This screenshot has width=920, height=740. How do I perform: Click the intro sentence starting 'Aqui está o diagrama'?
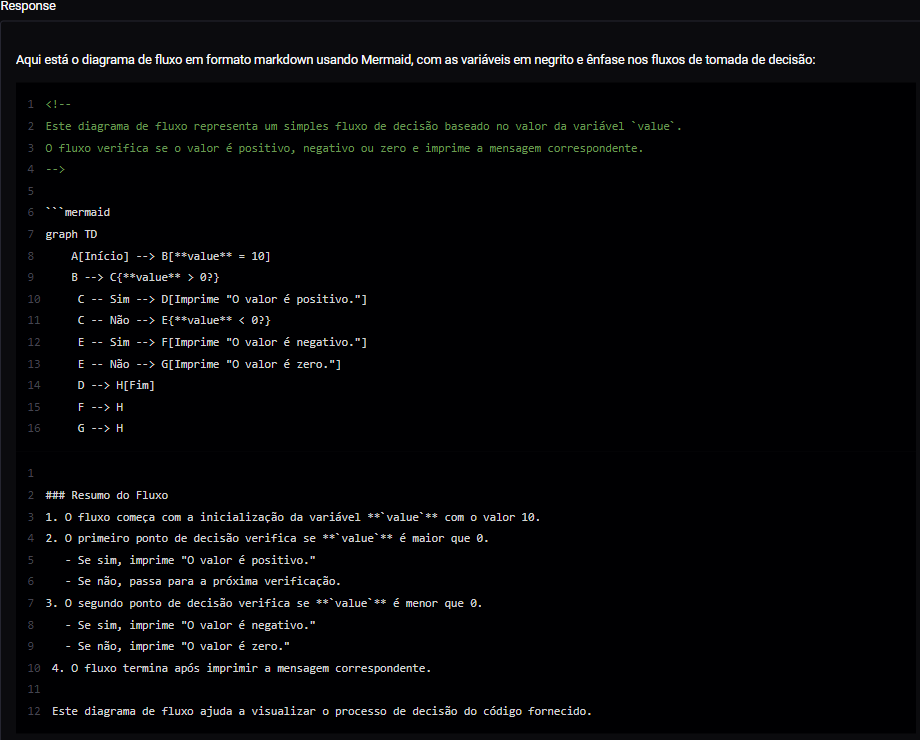pos(415,60)
